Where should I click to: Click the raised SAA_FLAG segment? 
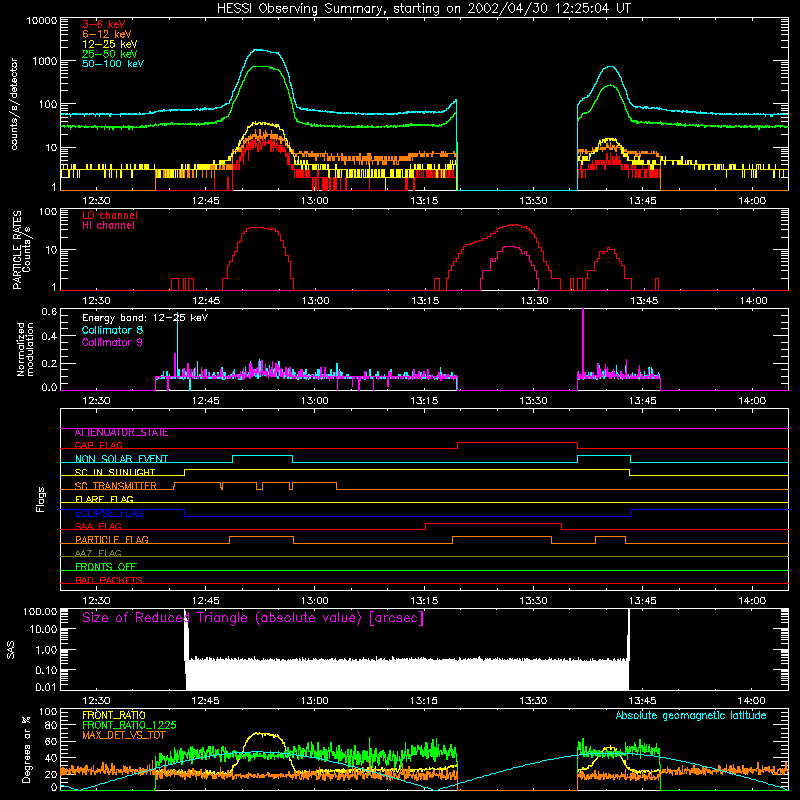point(493,523)
